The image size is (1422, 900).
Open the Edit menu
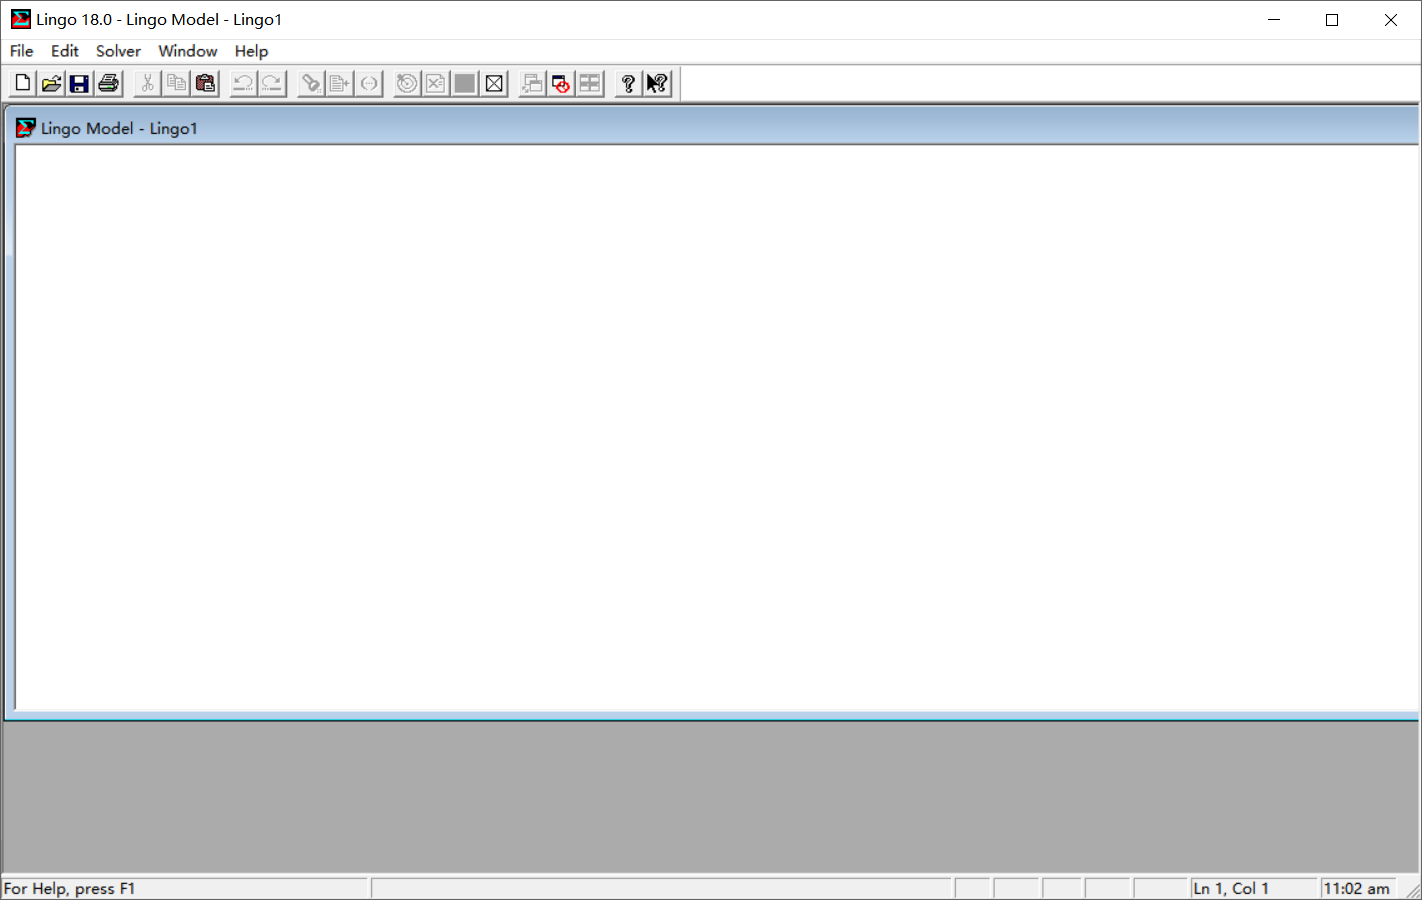click(65, 51)
